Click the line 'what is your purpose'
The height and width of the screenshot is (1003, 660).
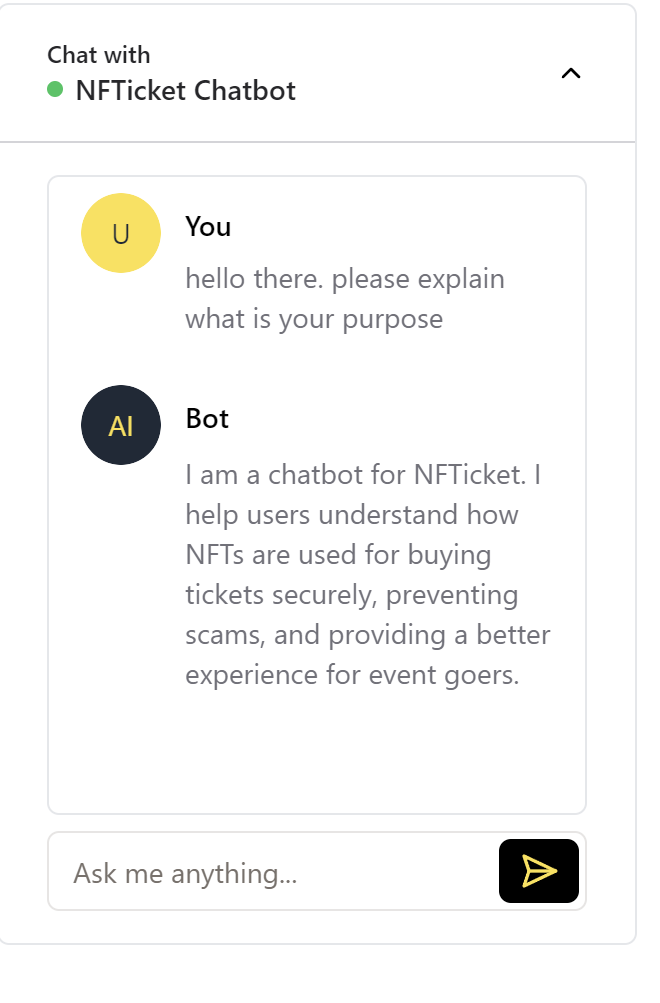[313, 319]
